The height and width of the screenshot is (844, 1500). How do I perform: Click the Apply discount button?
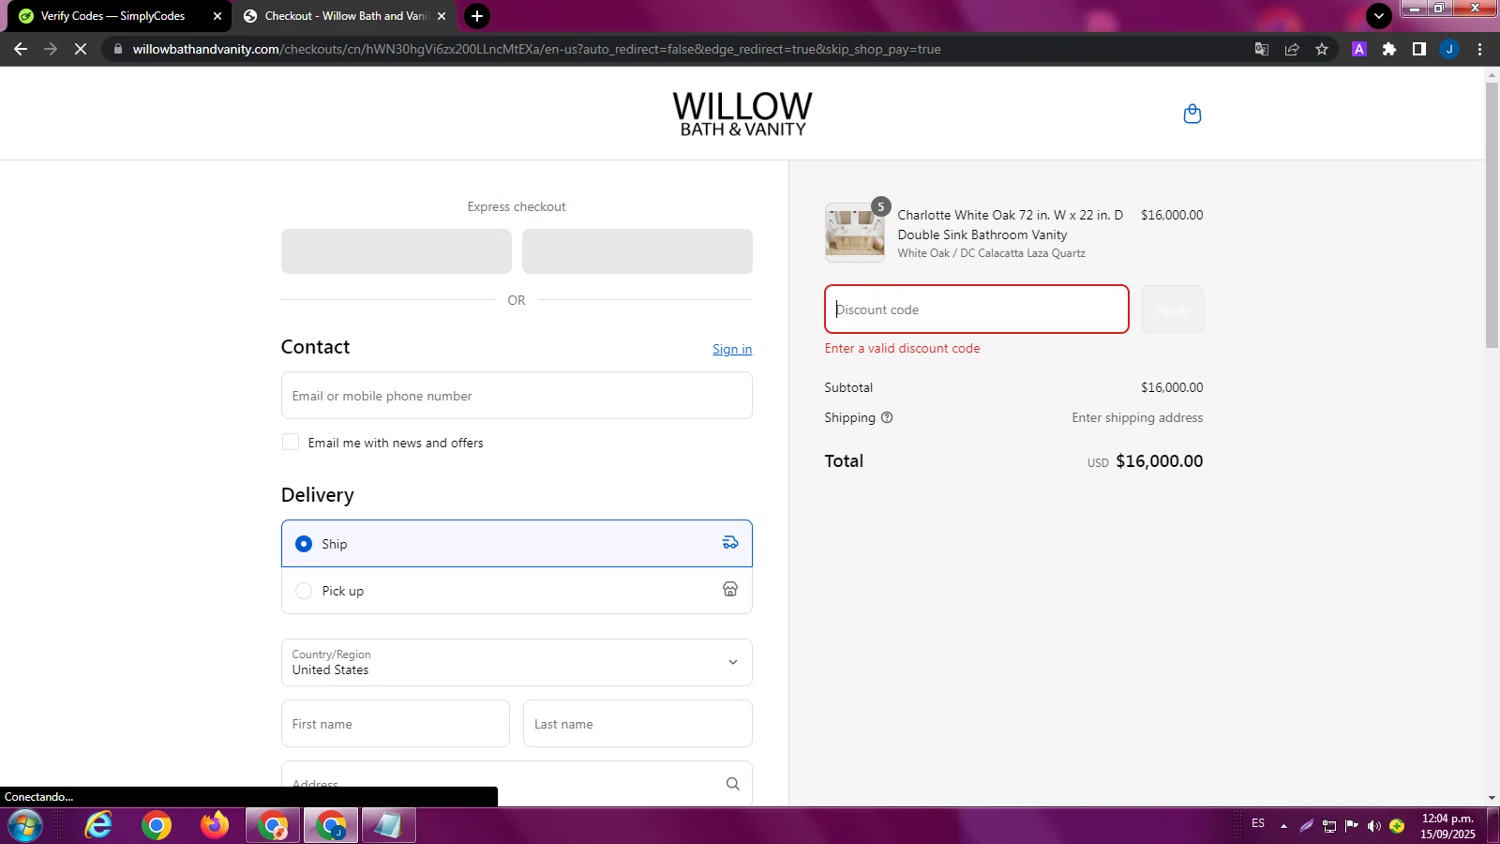click(x=1172, y=309)
